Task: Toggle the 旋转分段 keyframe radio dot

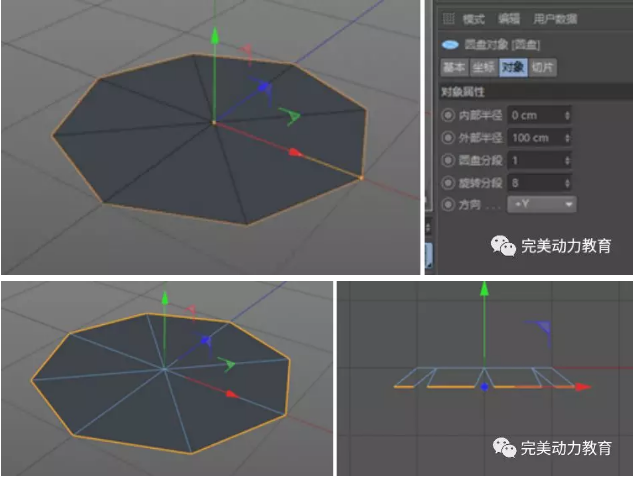Action: coord(447,182)
